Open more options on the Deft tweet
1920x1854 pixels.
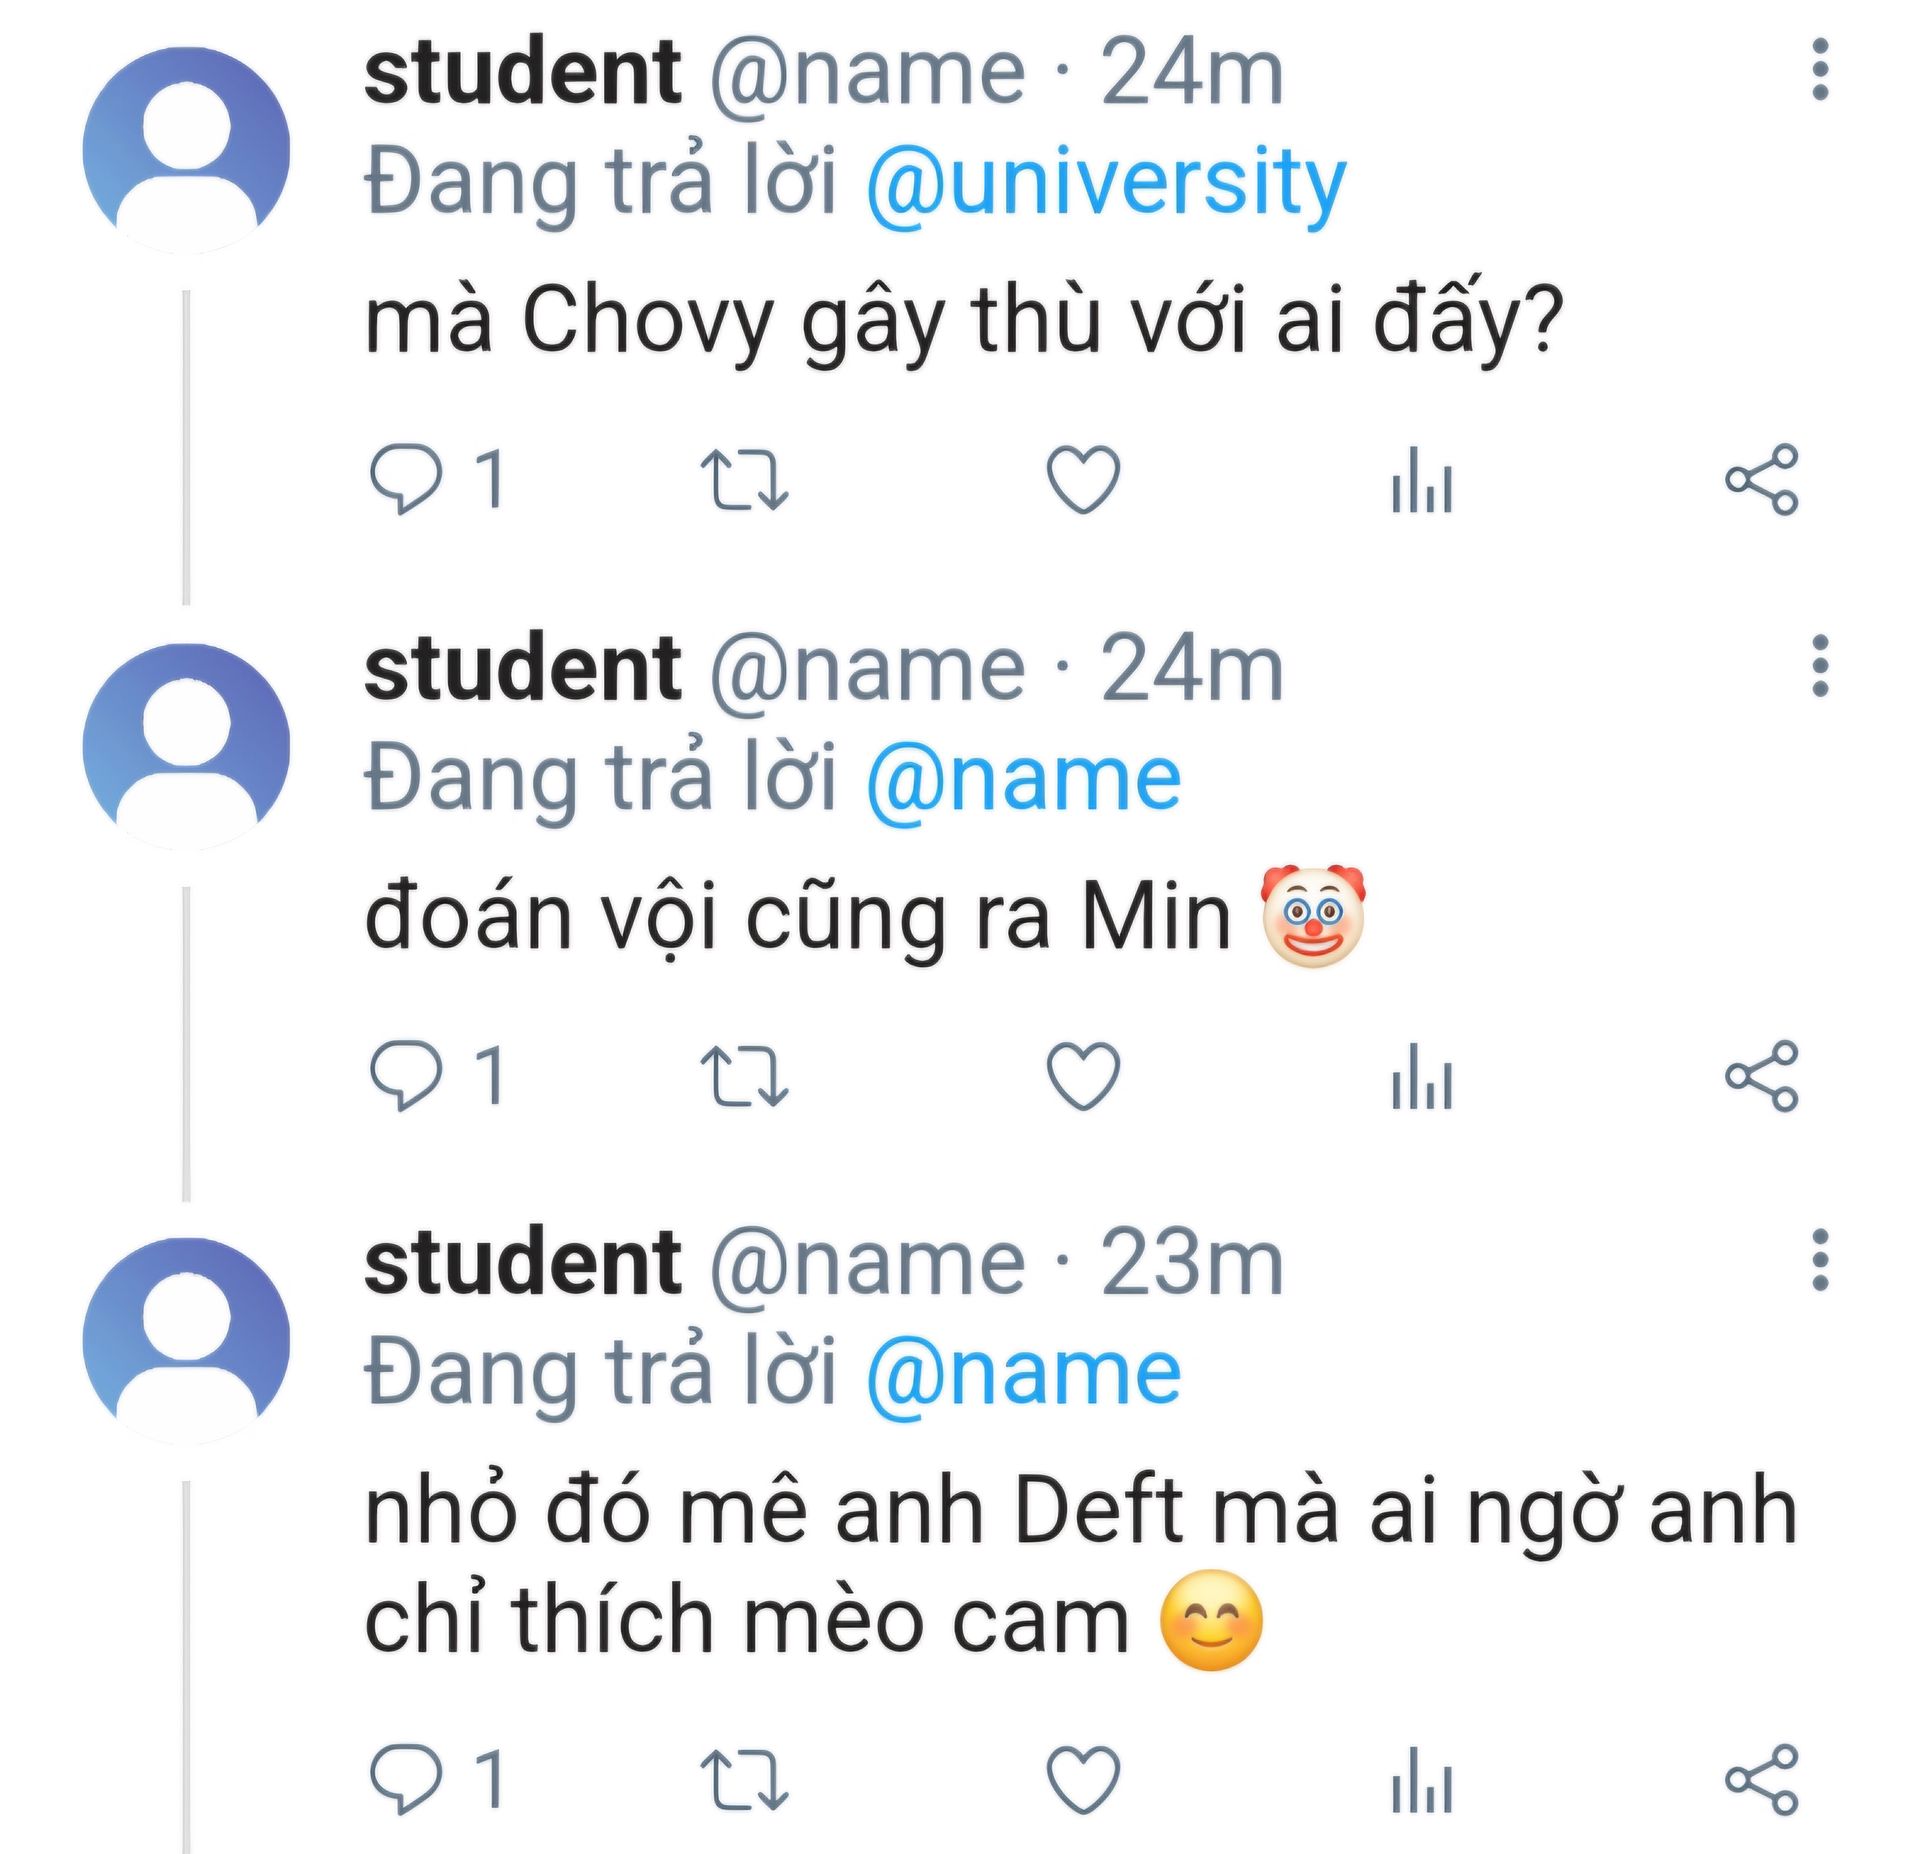pos(1820,1260)
